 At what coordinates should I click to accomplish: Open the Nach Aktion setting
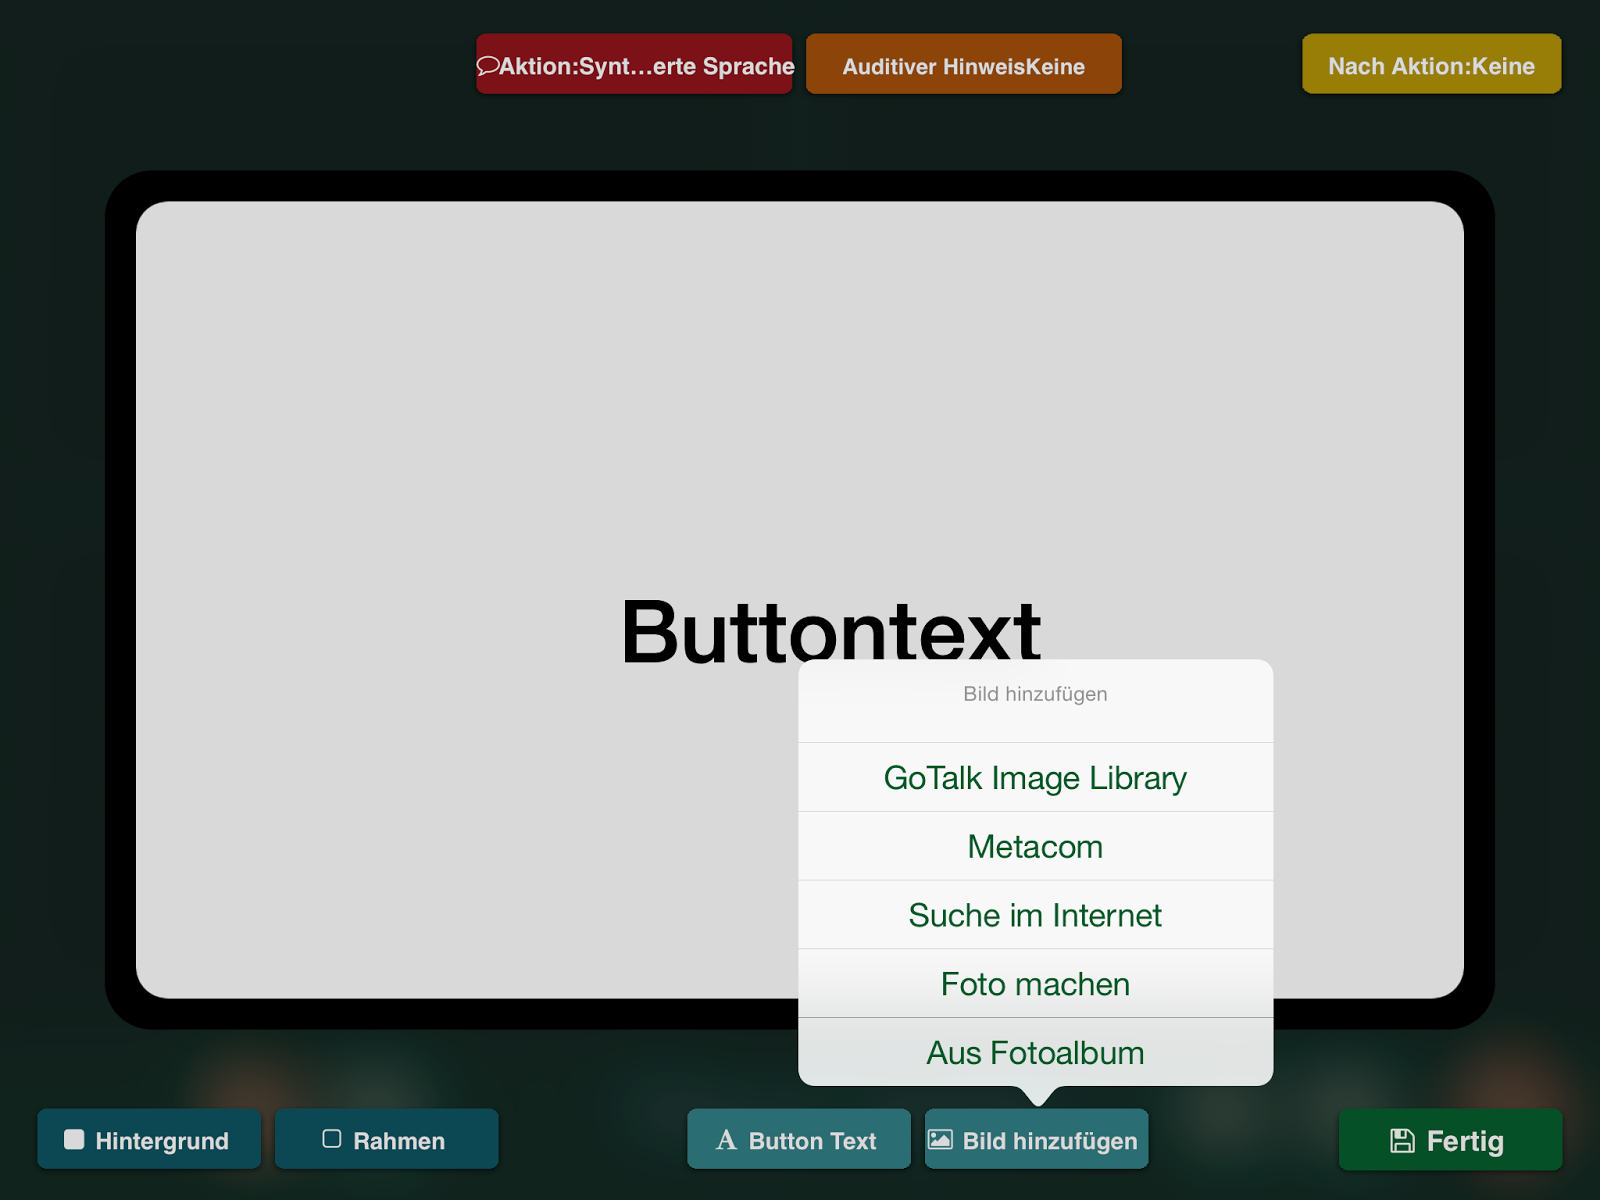click(1431, 64)
